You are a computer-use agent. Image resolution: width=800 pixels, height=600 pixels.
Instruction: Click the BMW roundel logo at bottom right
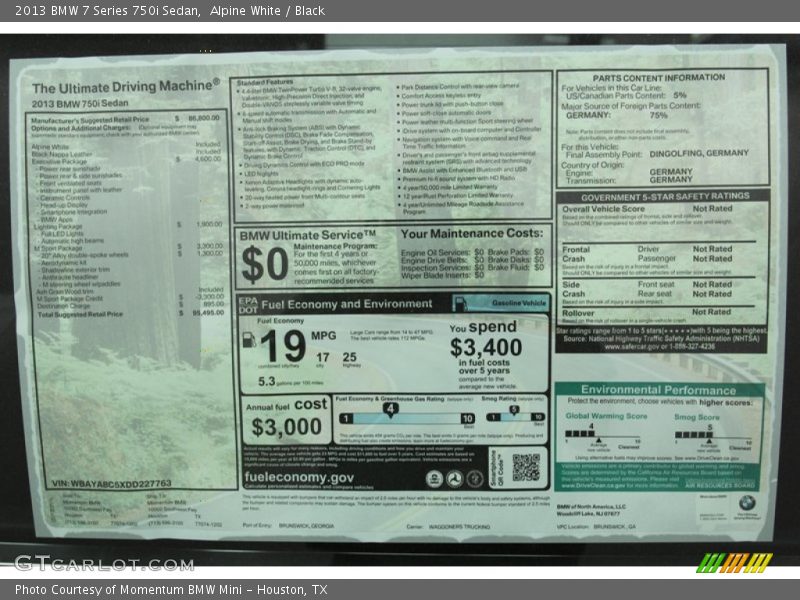(x=746, y=503)
